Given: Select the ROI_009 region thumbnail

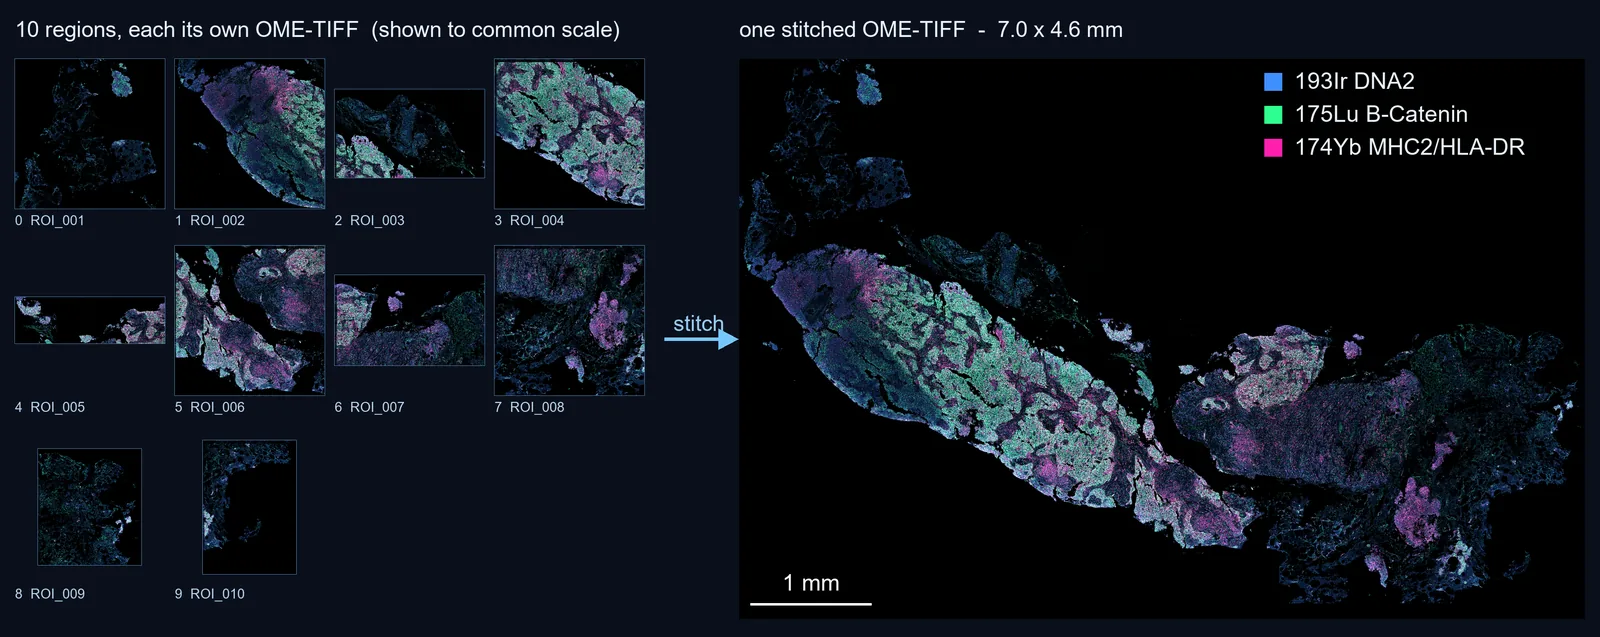Looking at the screenshot, I should [90, 507].
